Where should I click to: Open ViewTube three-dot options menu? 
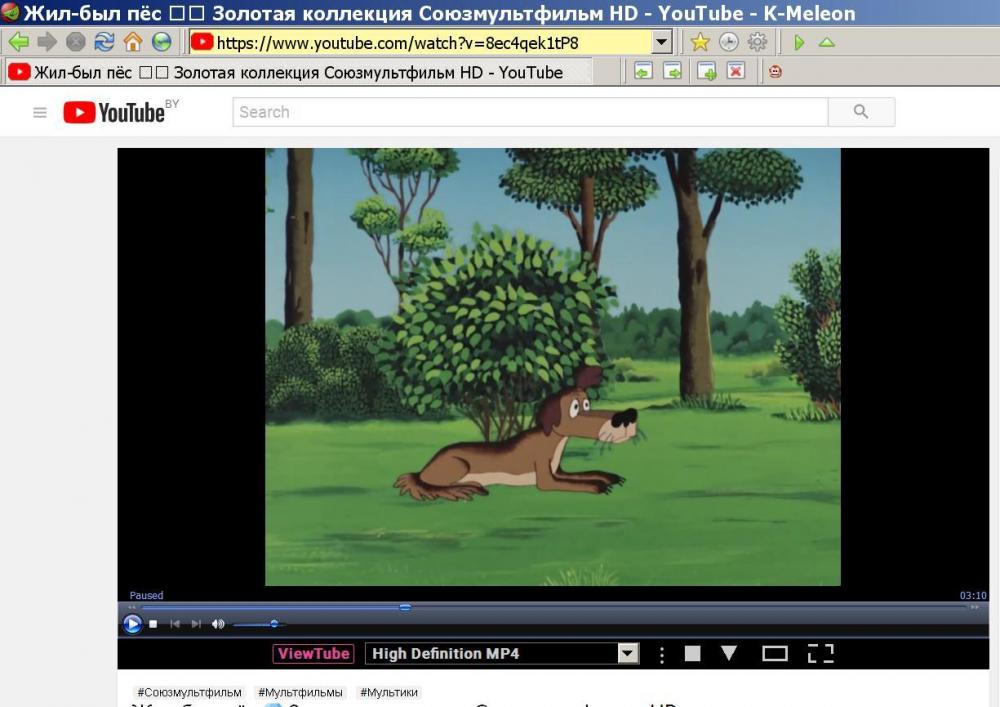tap(662, 654)
